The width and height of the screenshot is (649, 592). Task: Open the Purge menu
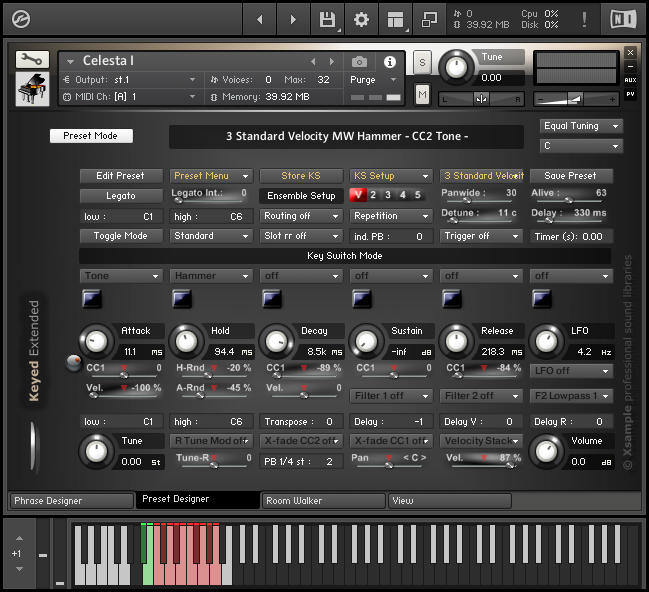coord(374,80)
